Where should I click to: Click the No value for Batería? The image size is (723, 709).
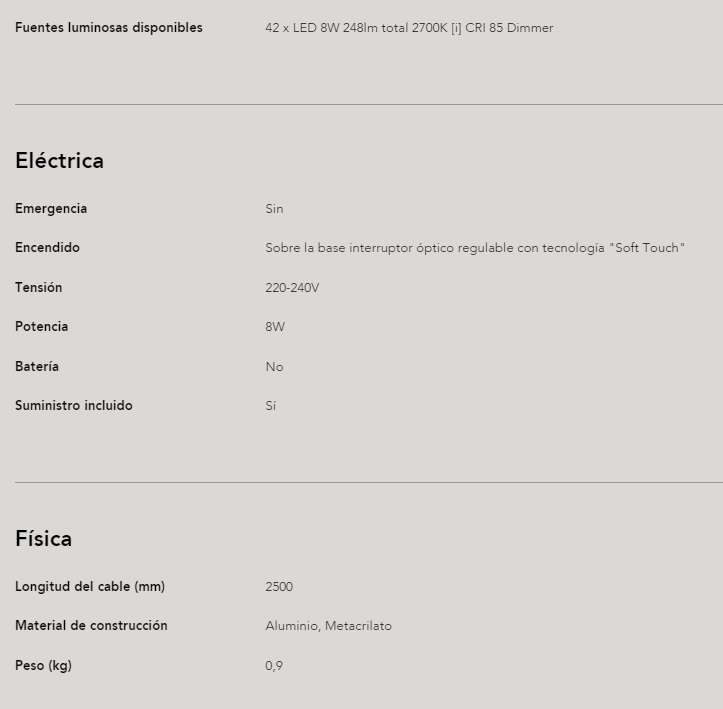pos(274,367)
